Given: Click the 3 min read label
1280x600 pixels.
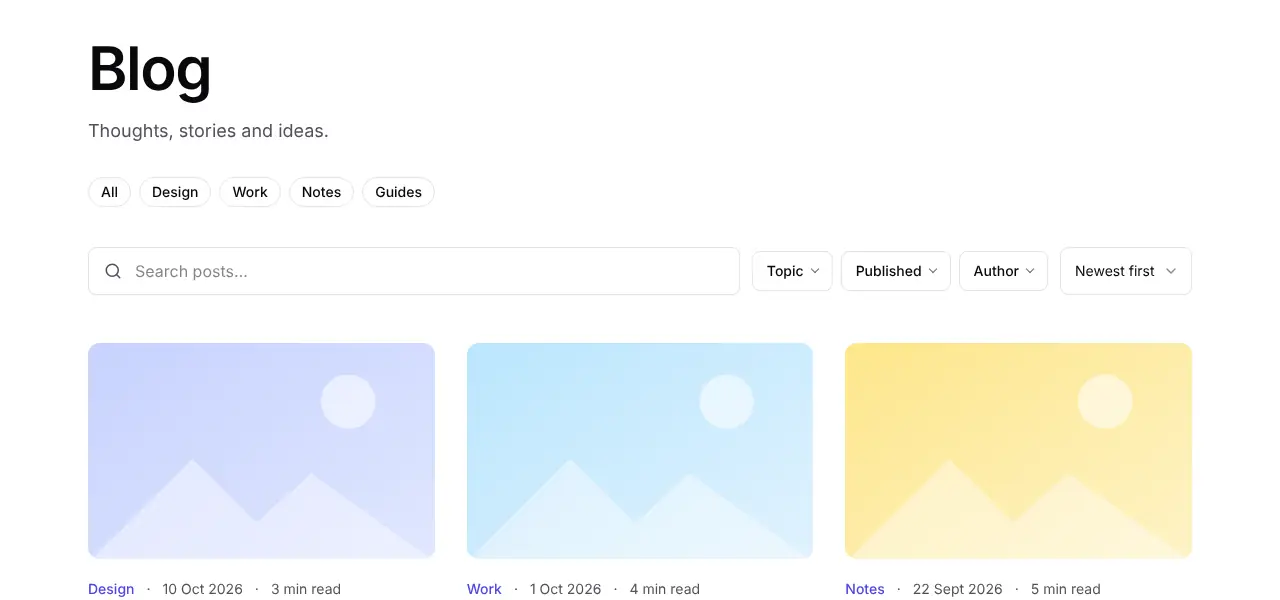Looking at the screenshot, I should [306, 589].
